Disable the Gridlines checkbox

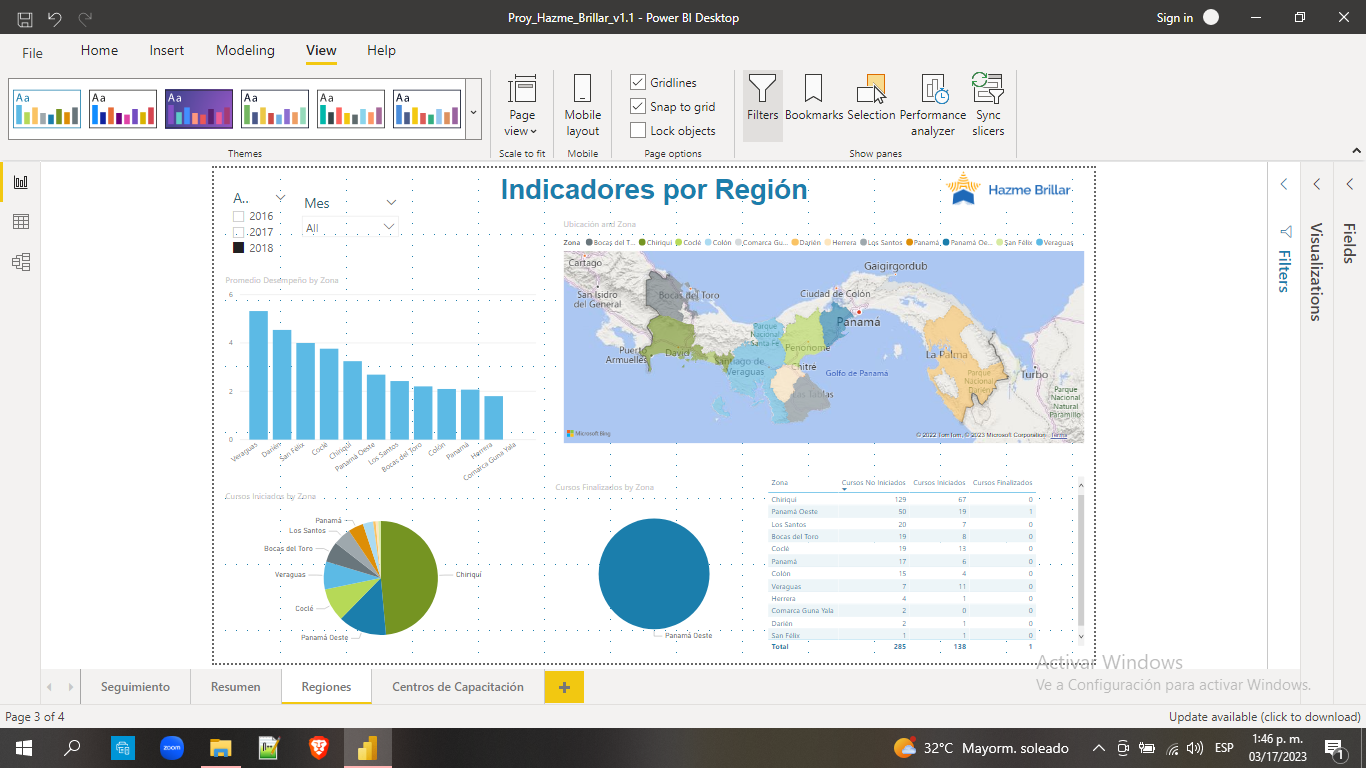(638, 83)
